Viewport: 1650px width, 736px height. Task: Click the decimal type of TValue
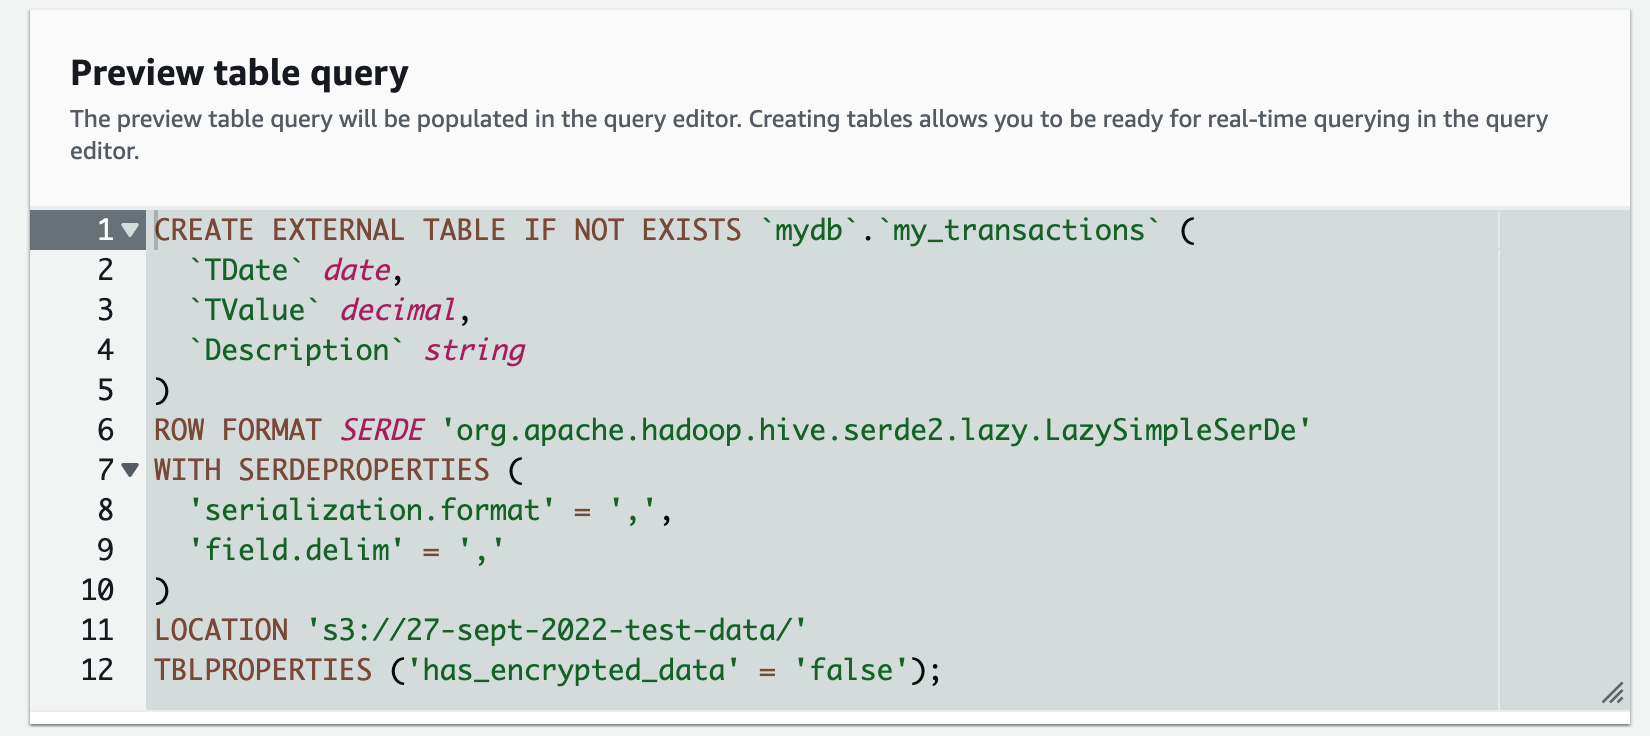397,310
